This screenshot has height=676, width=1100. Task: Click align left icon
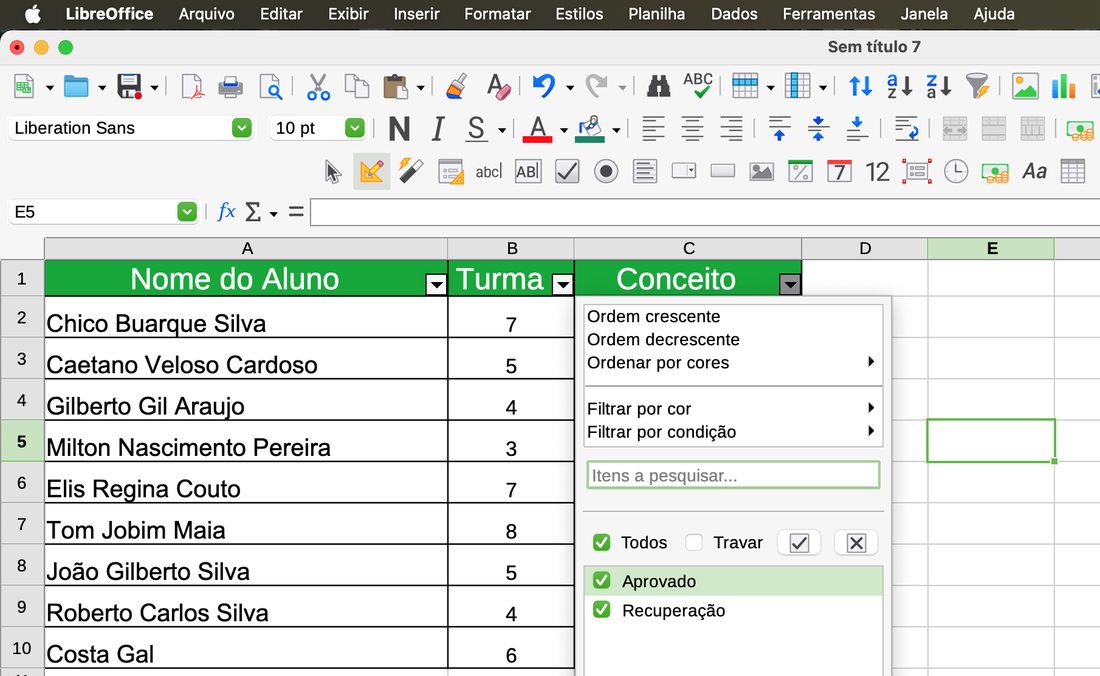pyautogui.click(x=653, y=129)
